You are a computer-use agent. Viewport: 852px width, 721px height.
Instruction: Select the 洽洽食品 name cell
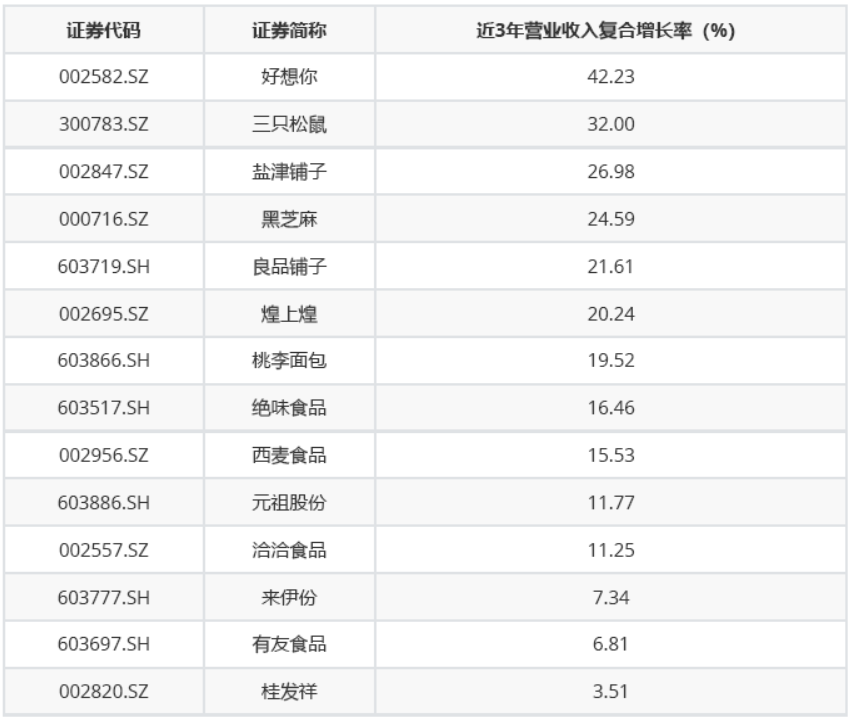pos(289,550)
